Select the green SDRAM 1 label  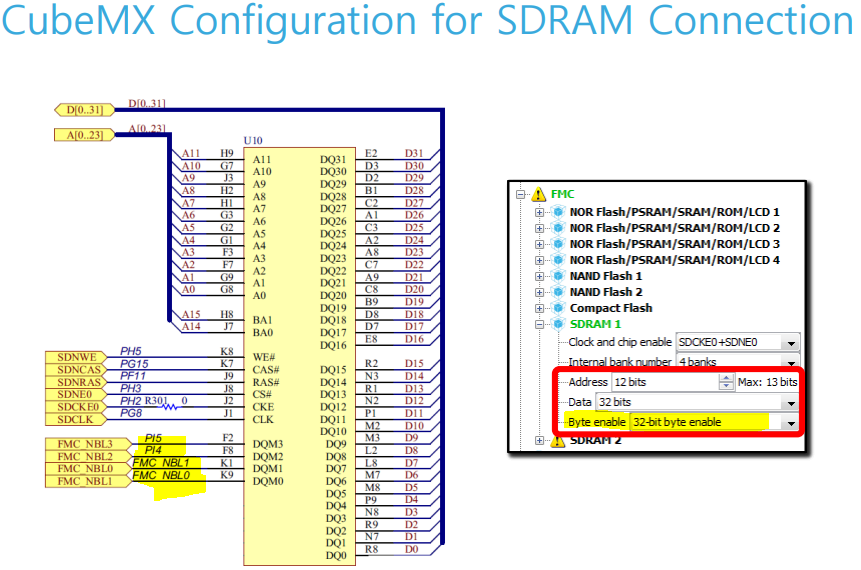(x=595, y=324)
